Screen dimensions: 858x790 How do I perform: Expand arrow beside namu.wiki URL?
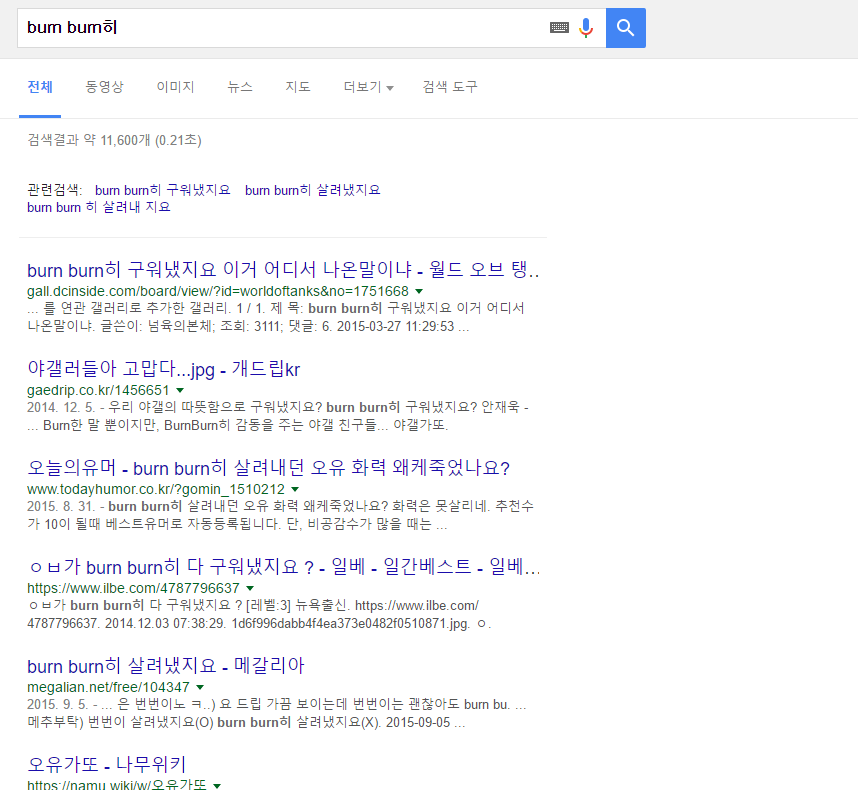coord(217,786)
